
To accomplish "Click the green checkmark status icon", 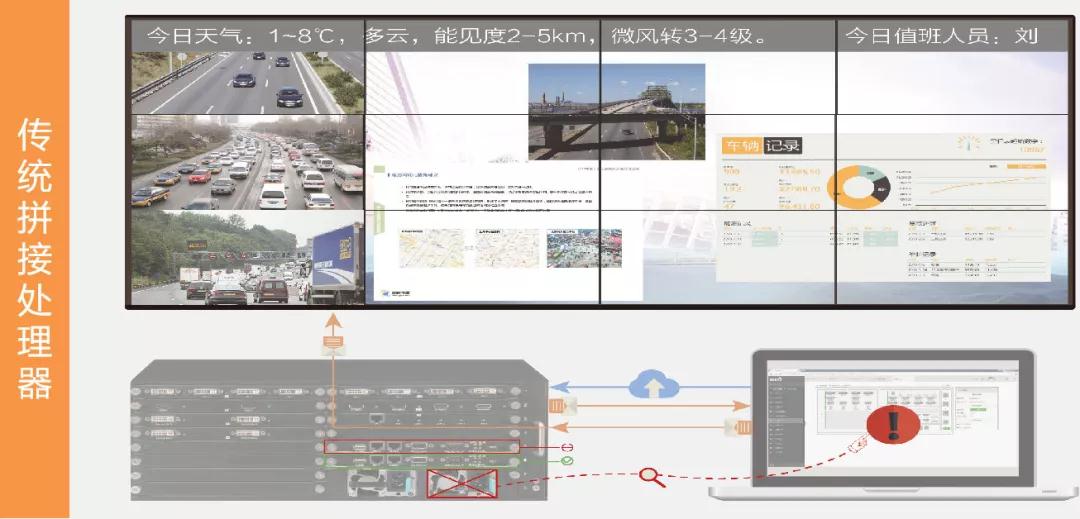I will click(x=567, y=461).
